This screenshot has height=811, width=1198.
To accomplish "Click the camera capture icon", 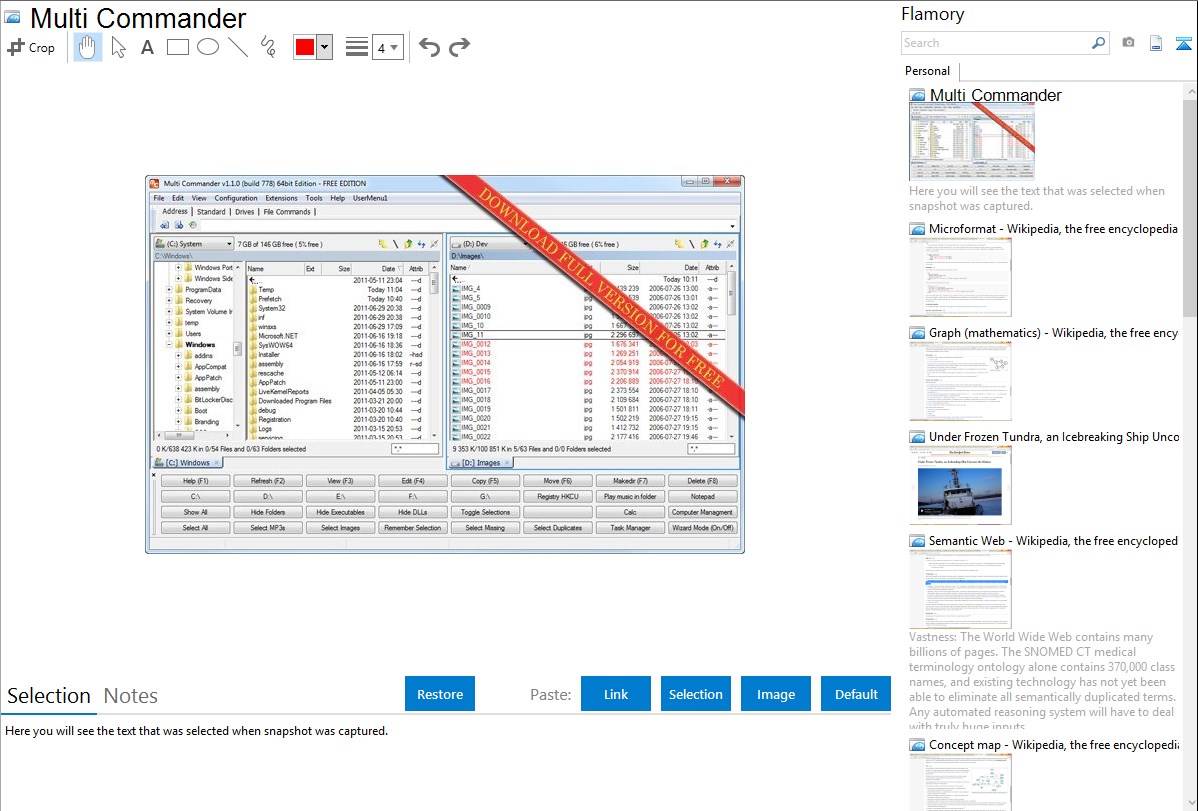I will (1128, 43).
